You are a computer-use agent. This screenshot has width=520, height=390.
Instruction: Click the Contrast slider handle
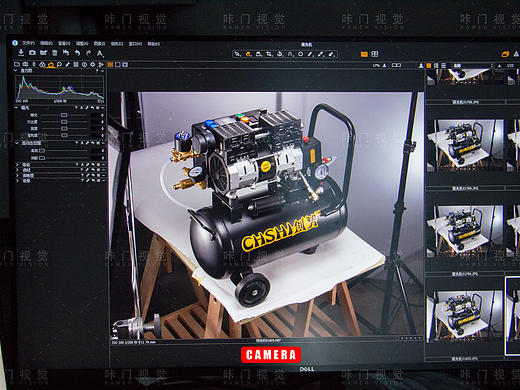(64, 122)
